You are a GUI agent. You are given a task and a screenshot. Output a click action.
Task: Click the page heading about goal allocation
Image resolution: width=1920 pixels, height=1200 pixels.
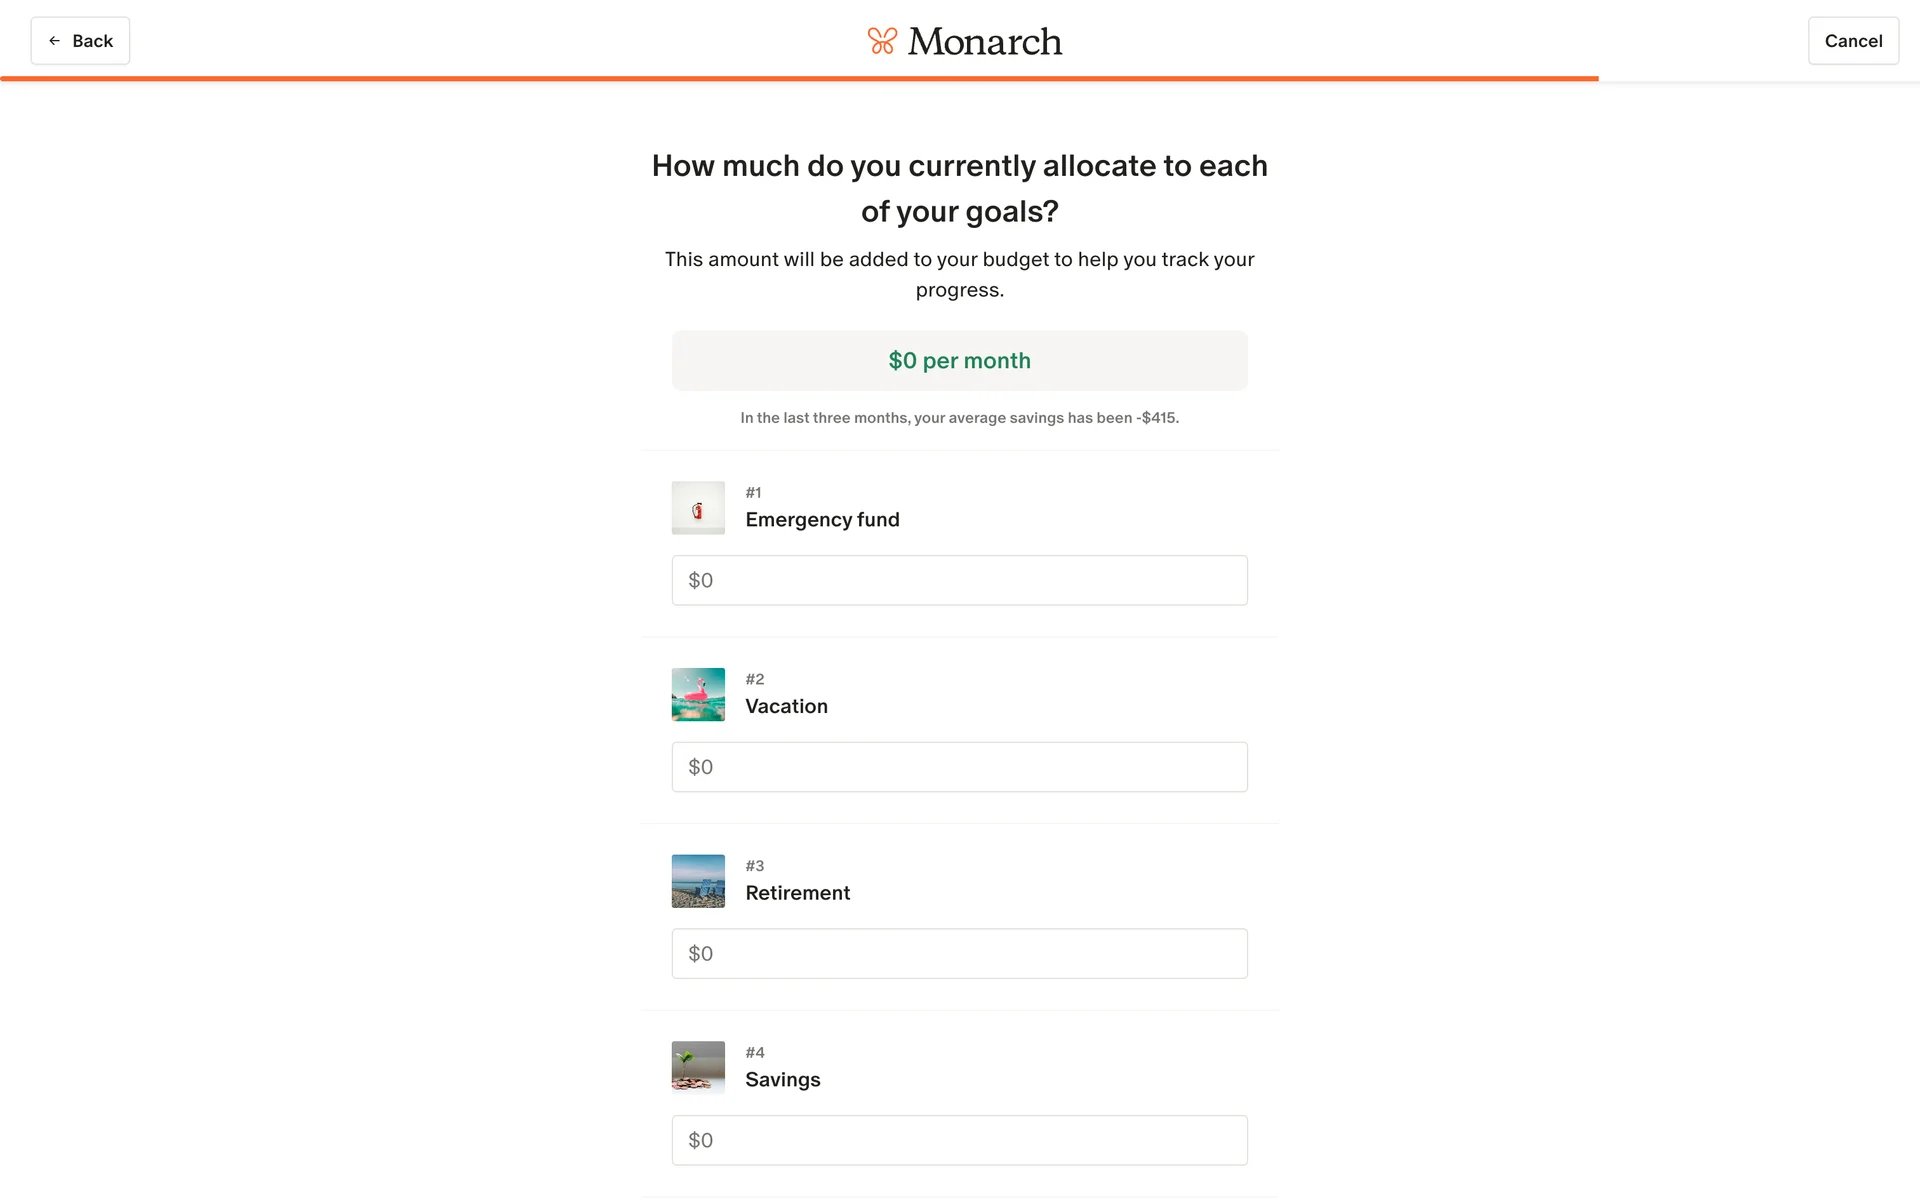[959, 188]
